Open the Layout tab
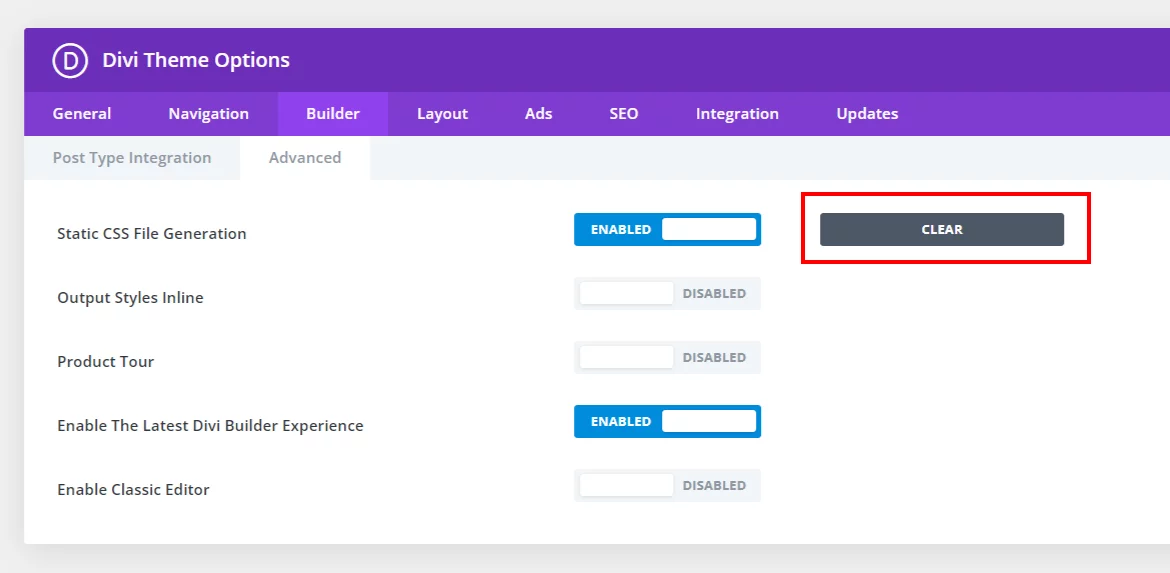The width and height of the screenshot is (1170, 573). point(442,114)
